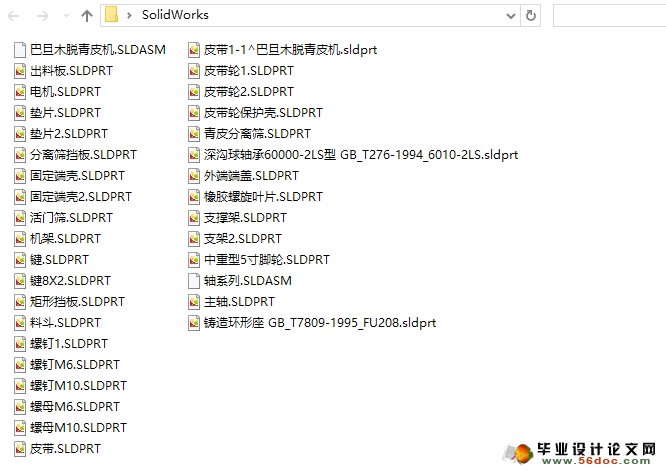Select the 螺母M10.SLDPRT part icon
This screenshot has width=666, height=471.
tap(20, 428)
